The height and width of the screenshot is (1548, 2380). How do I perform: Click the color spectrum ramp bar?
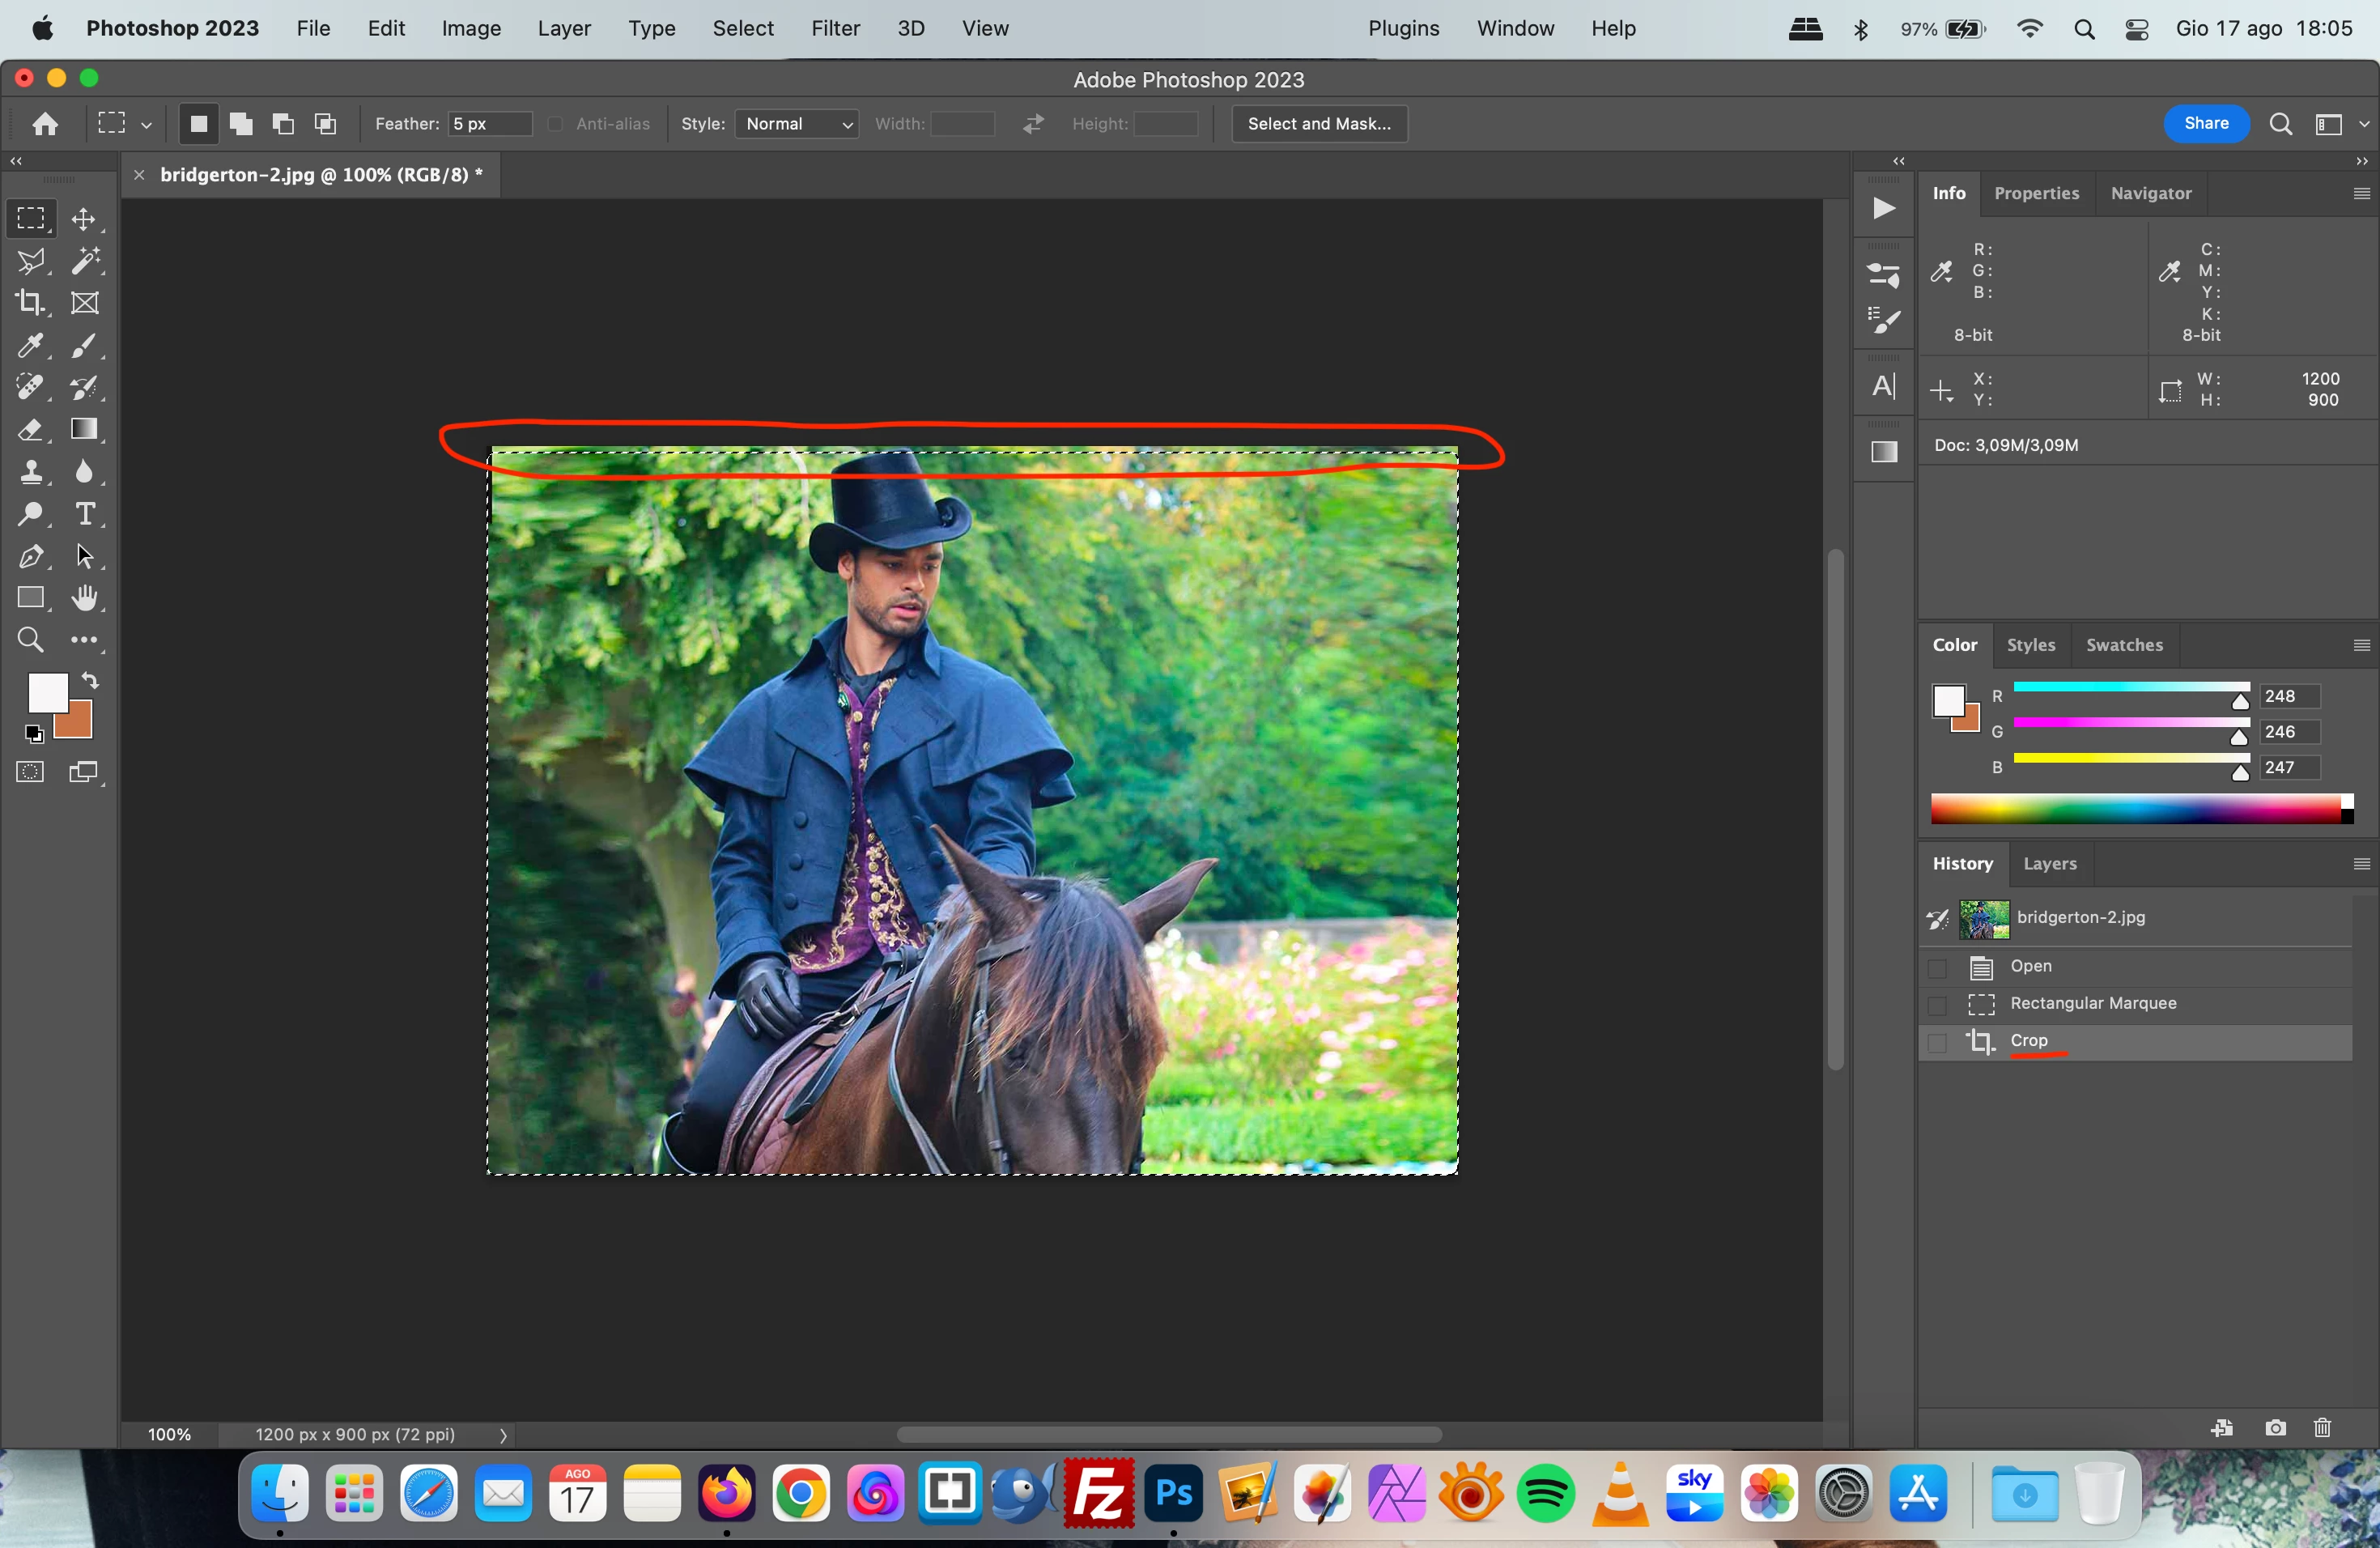click(2135, 809)
